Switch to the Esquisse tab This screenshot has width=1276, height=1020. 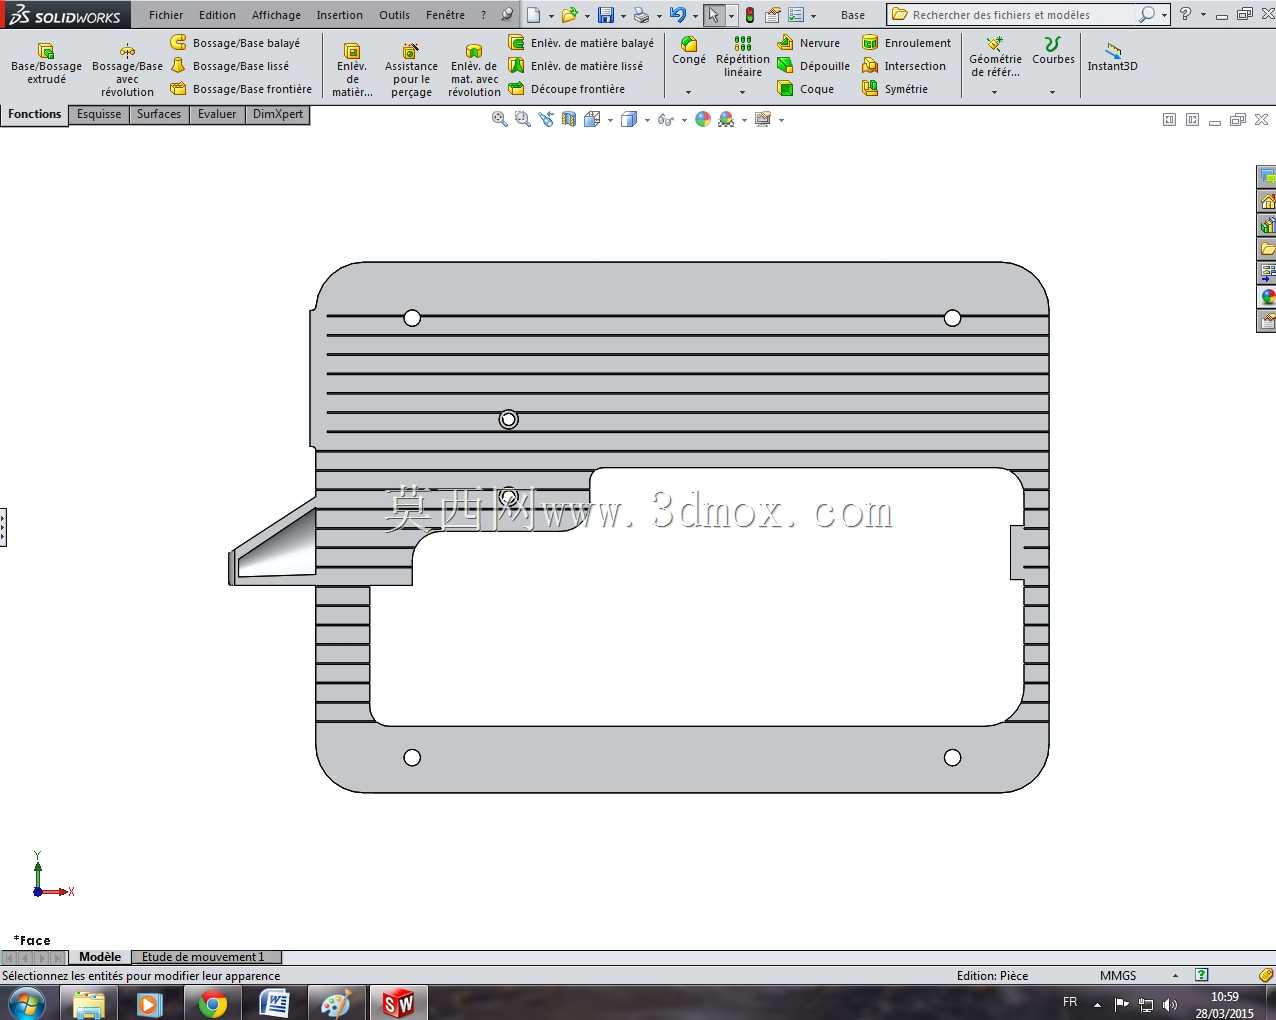99,114
